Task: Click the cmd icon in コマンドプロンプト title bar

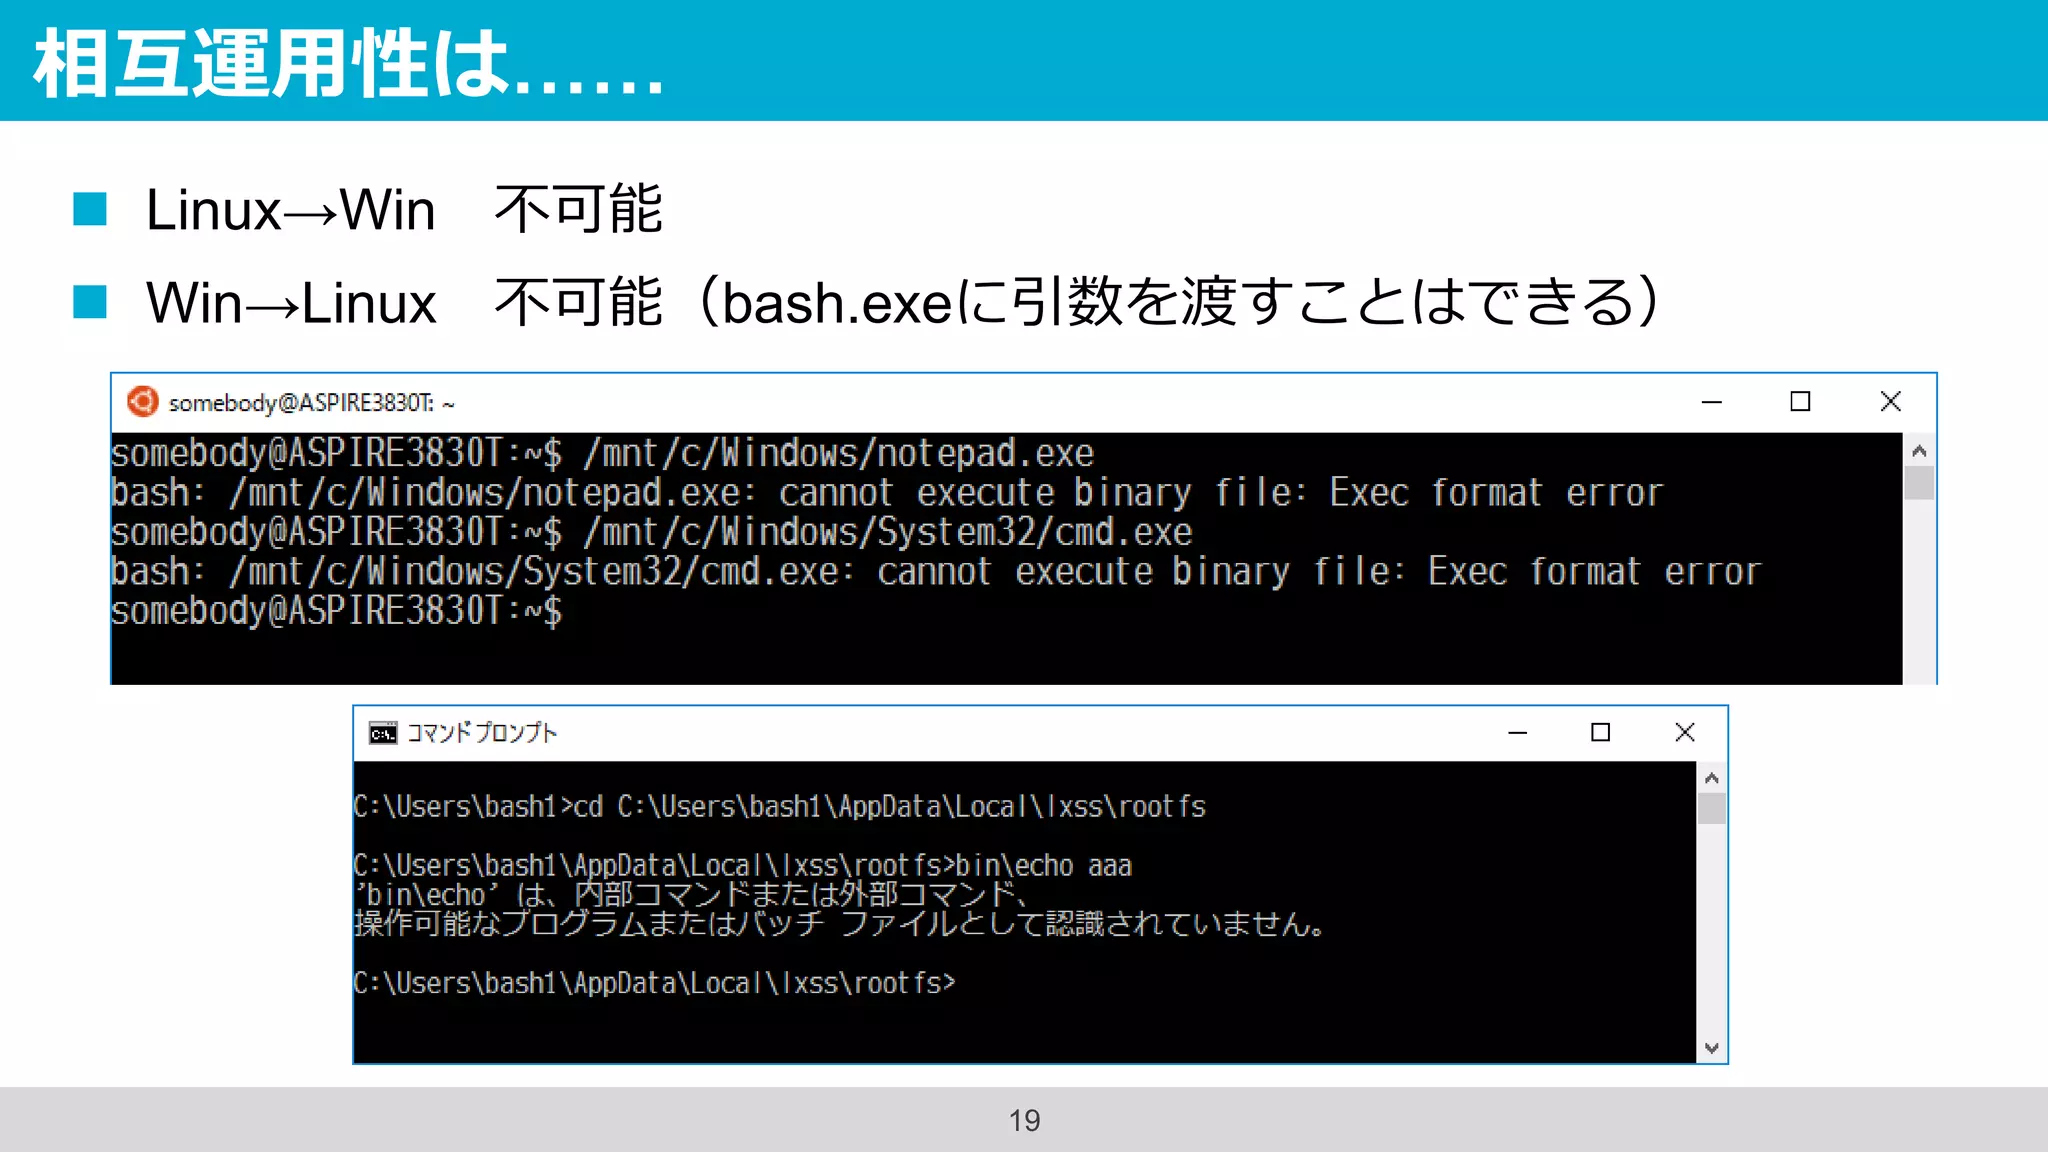Action: (382, 733)
